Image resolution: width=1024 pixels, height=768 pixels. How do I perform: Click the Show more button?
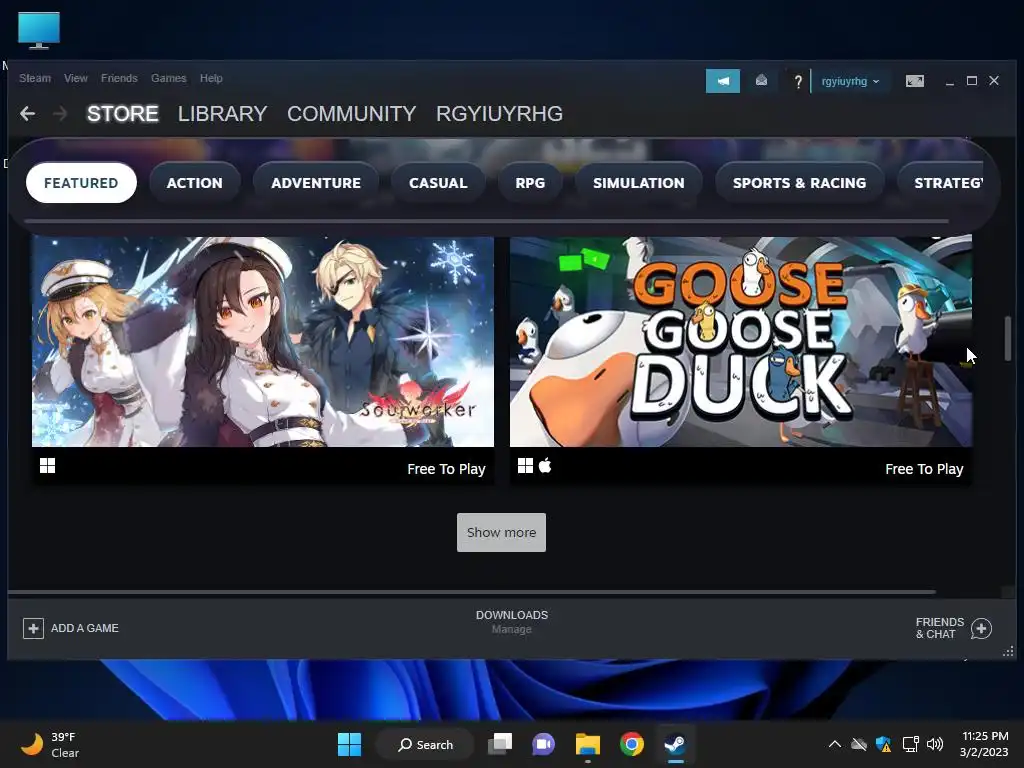502,532
